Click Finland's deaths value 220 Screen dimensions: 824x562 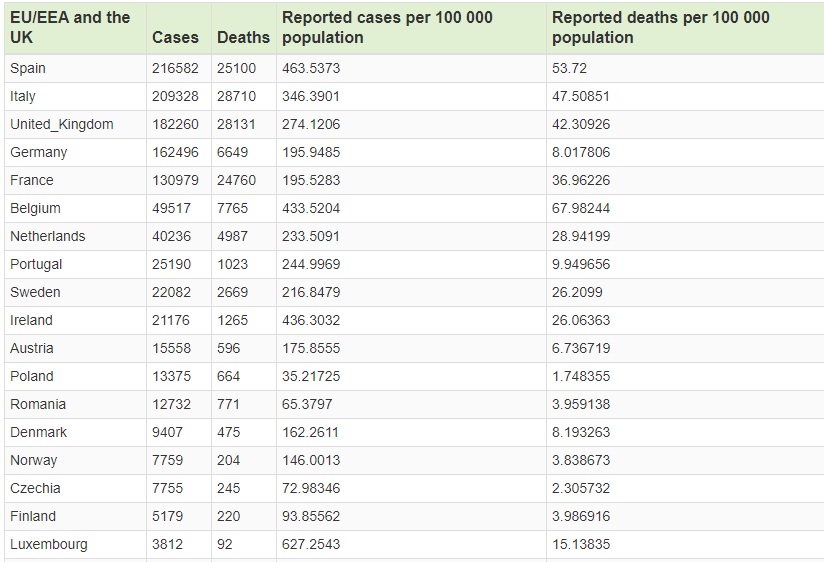(228, 516)
